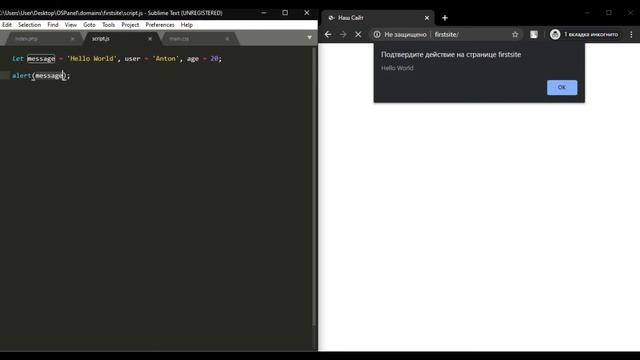Open the Edit menu in Sublime Text
640x360 pixels.
[7, 25]
